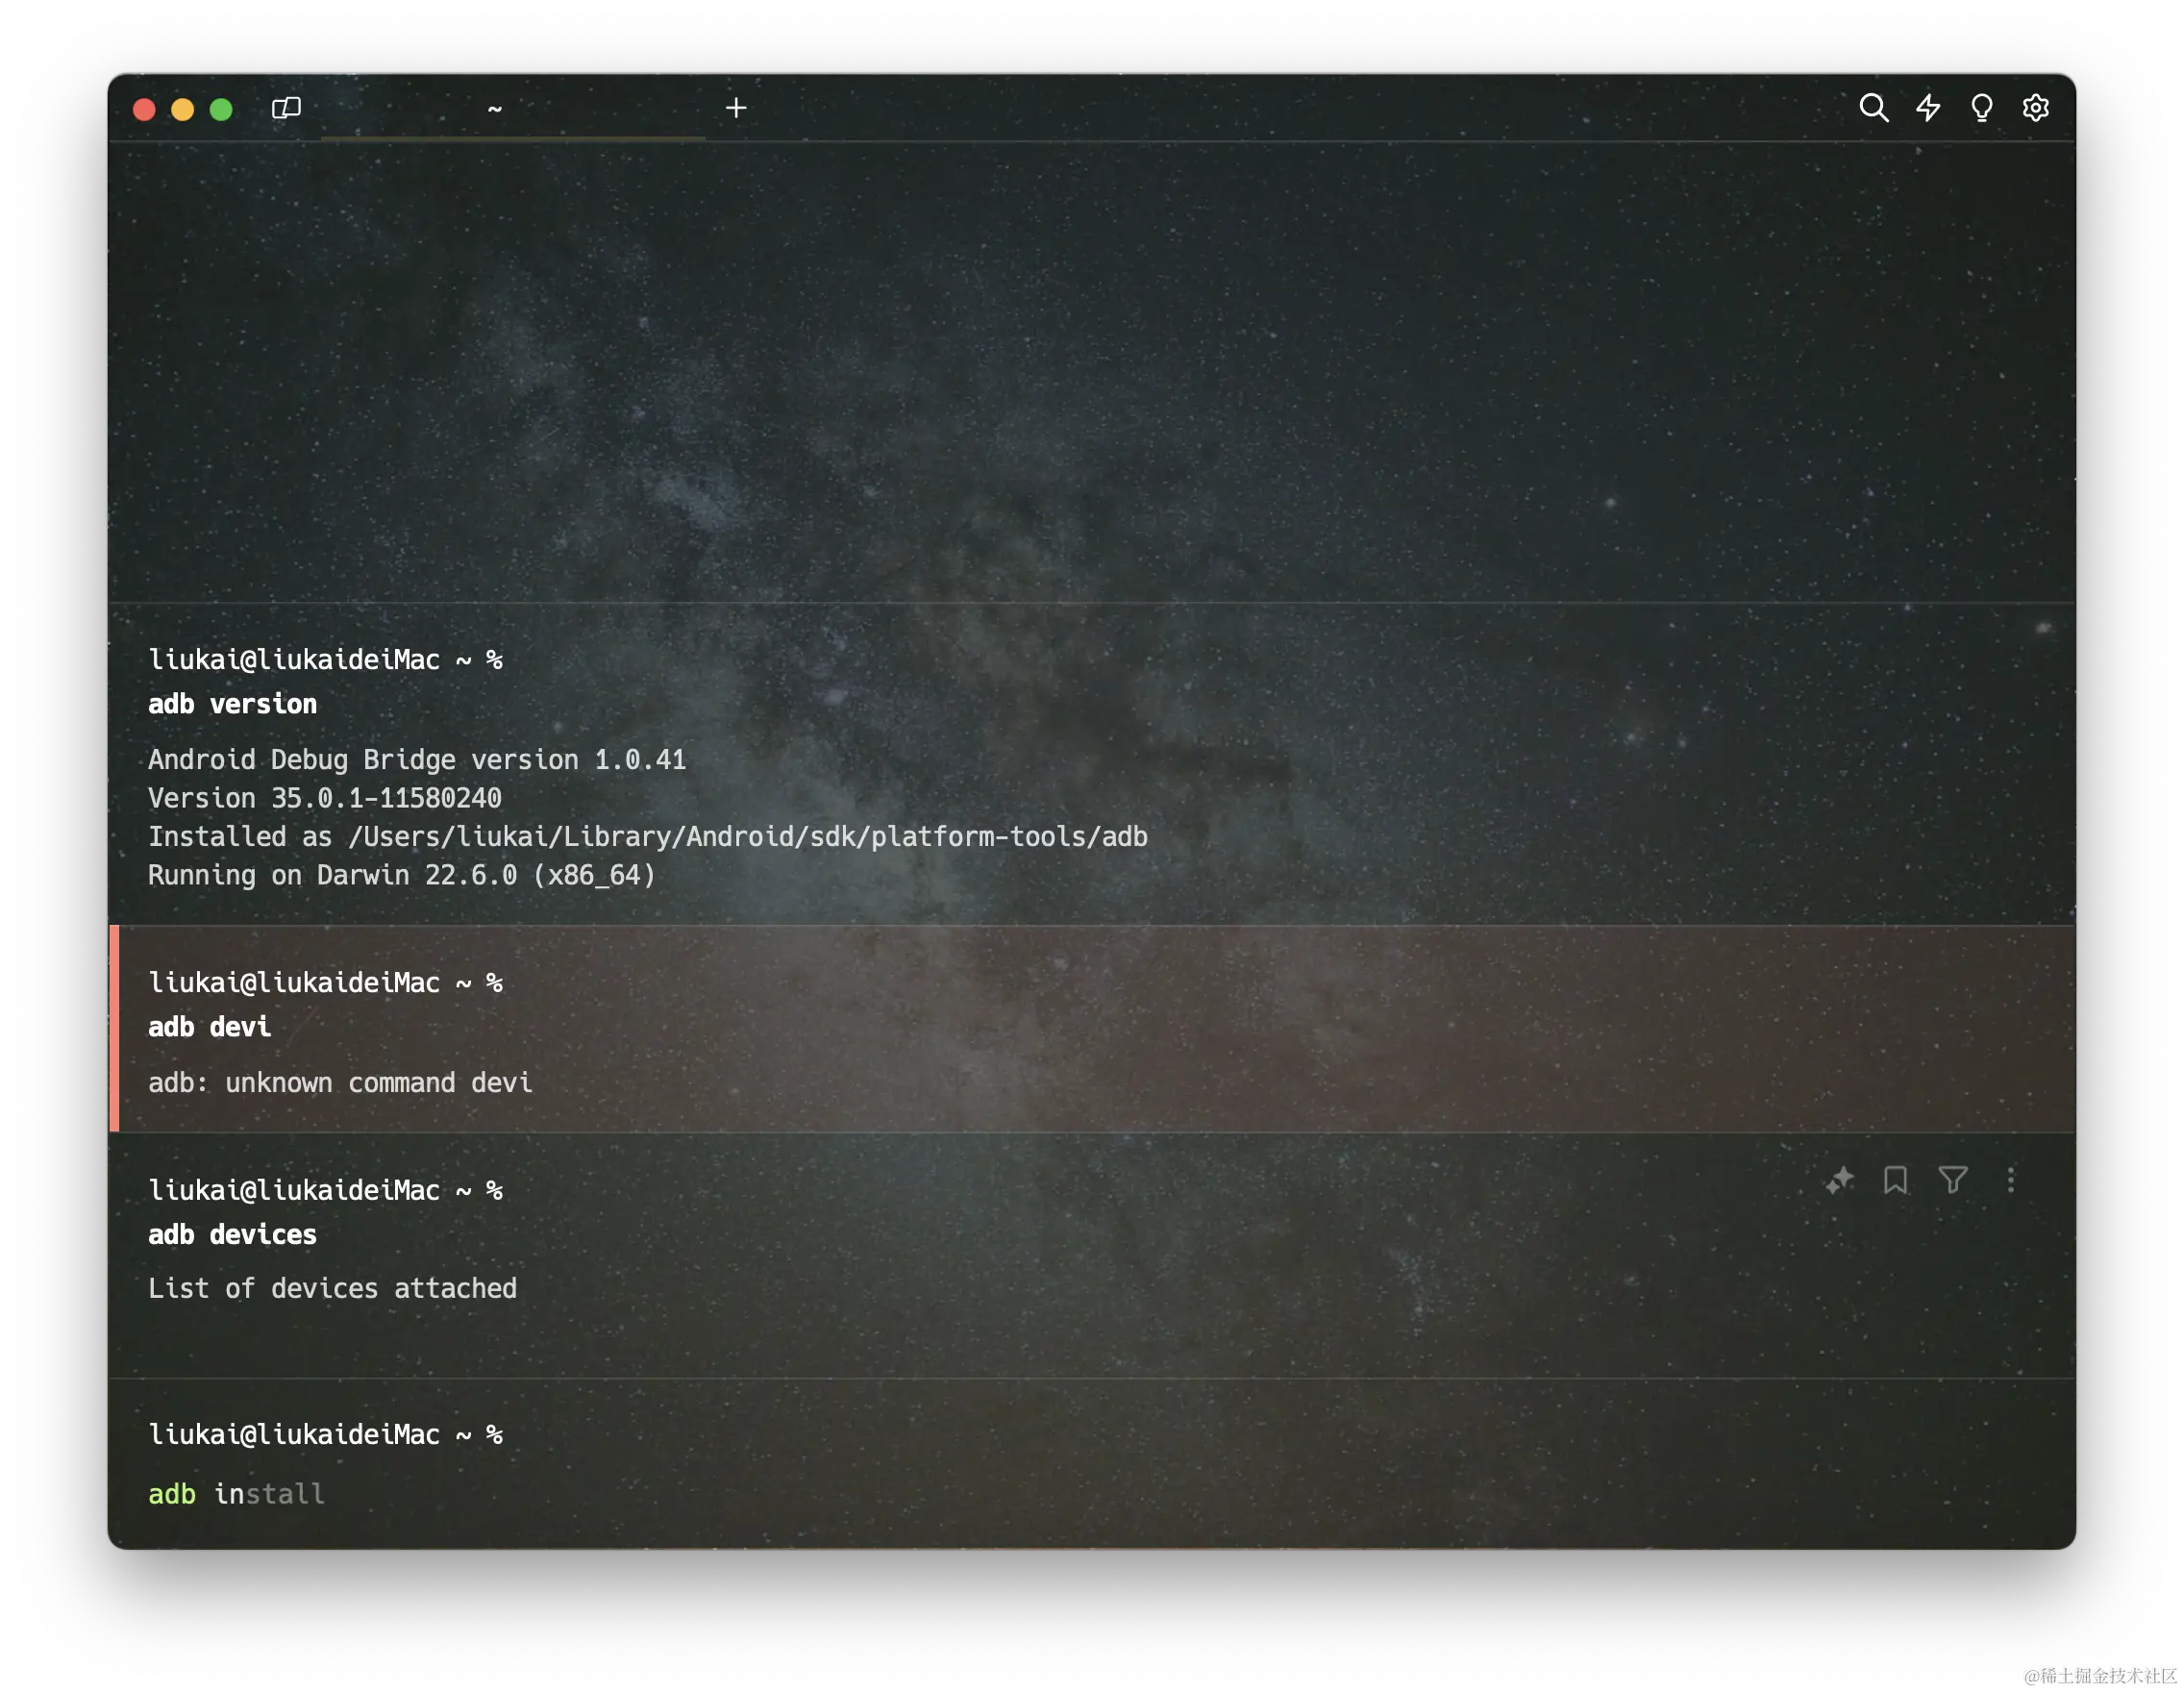This screenshot has width=2184, height=1692.
Task: Select the 'adb version' command block
Action: click(232, 704)
